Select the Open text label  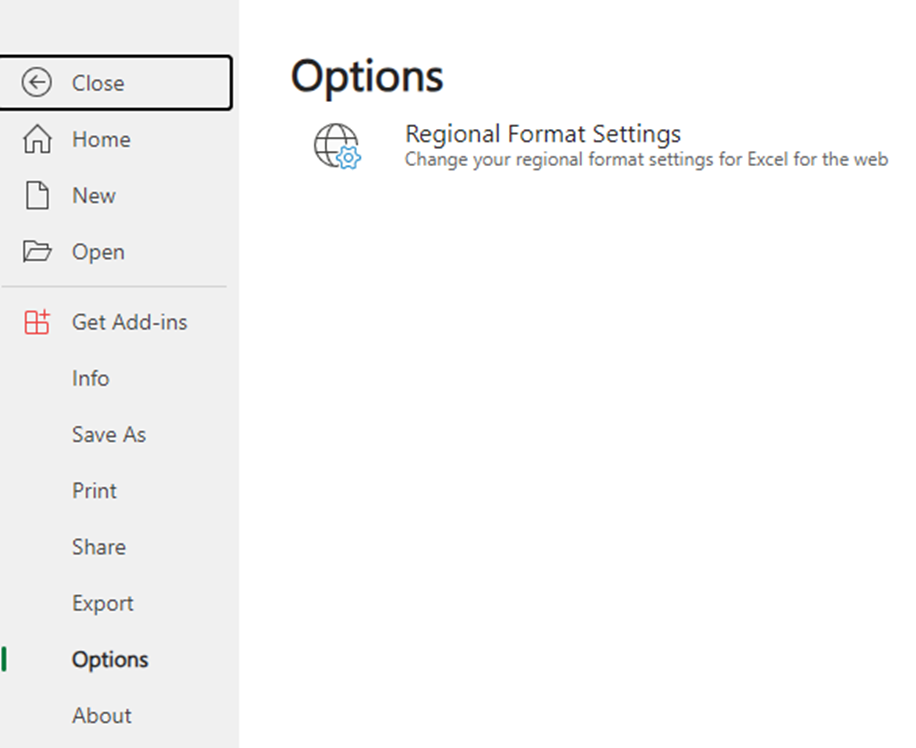[x=98, y=252]
